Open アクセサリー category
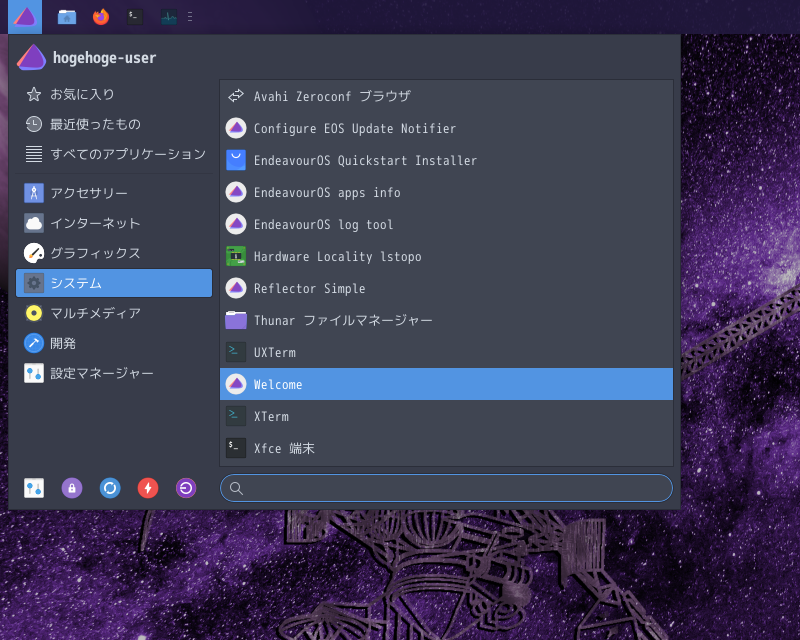Screen dimensions: 800x640 114,193
